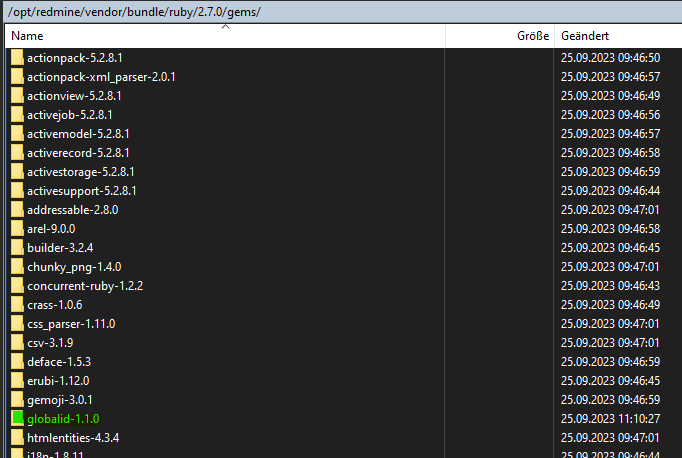Click the sort direction arrow above Name header
The image size is (682, 458).
225,27
